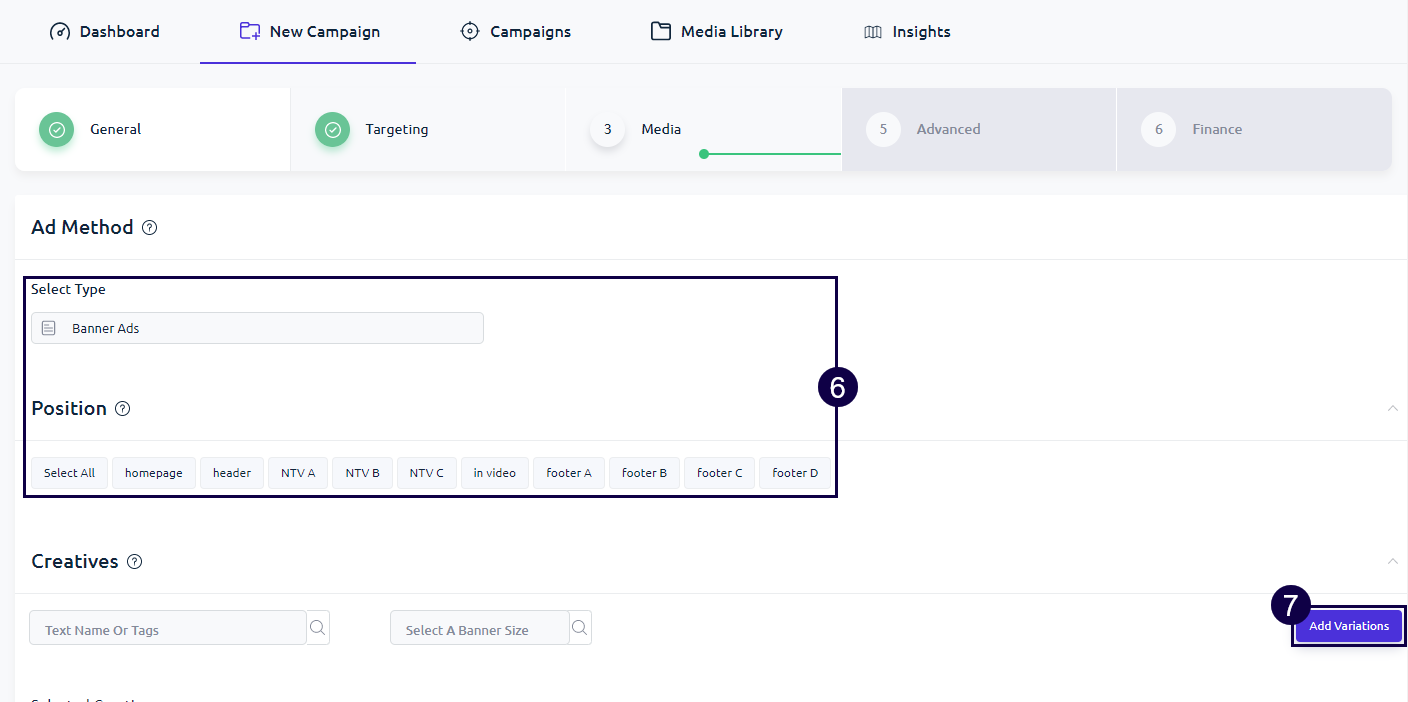Go to the Advanced step
1408x702 pixels.
point(947,130)
